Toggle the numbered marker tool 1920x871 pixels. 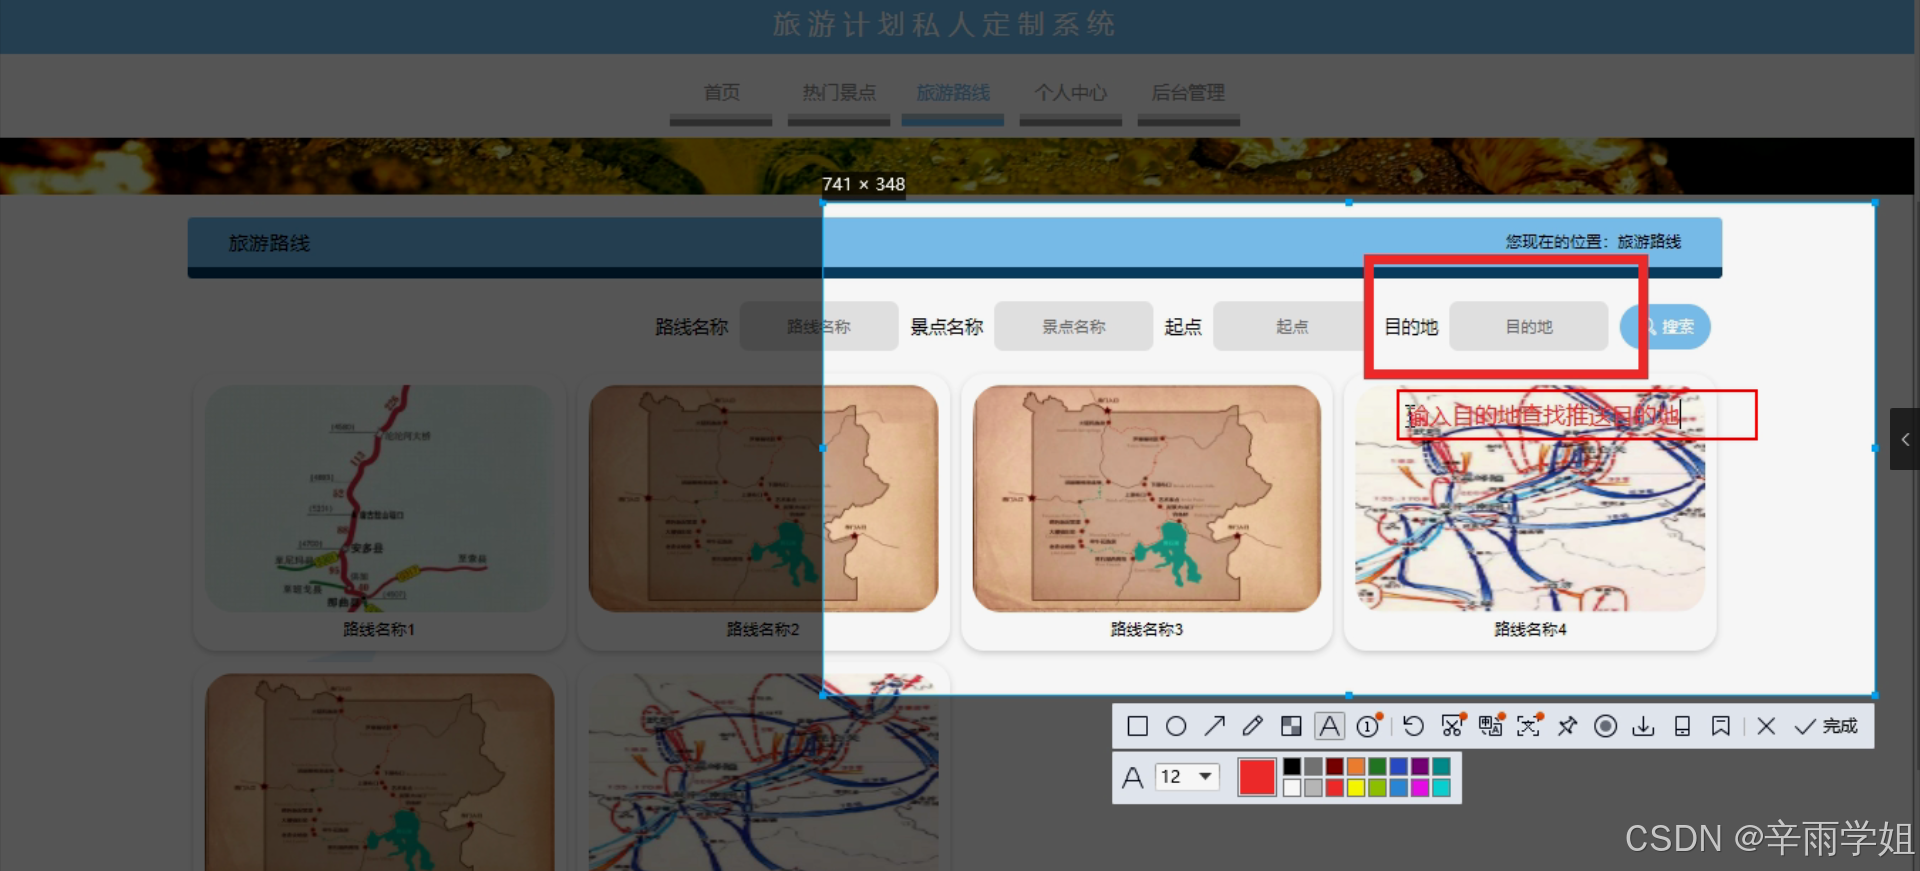pyautogui.click(x=1368, y=726)
